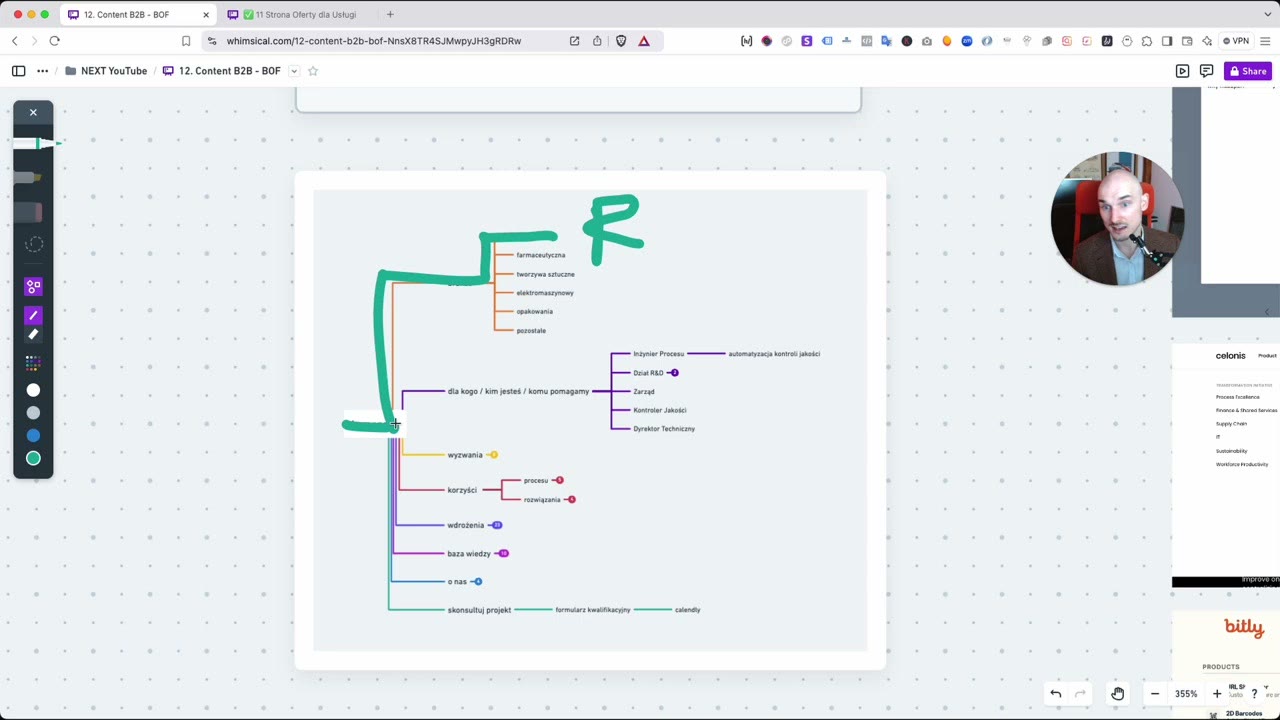Expand the rozwiązania node badge
Viewport: 1280px width, 720px height.
pyautogui.click(x=571, y=499)
